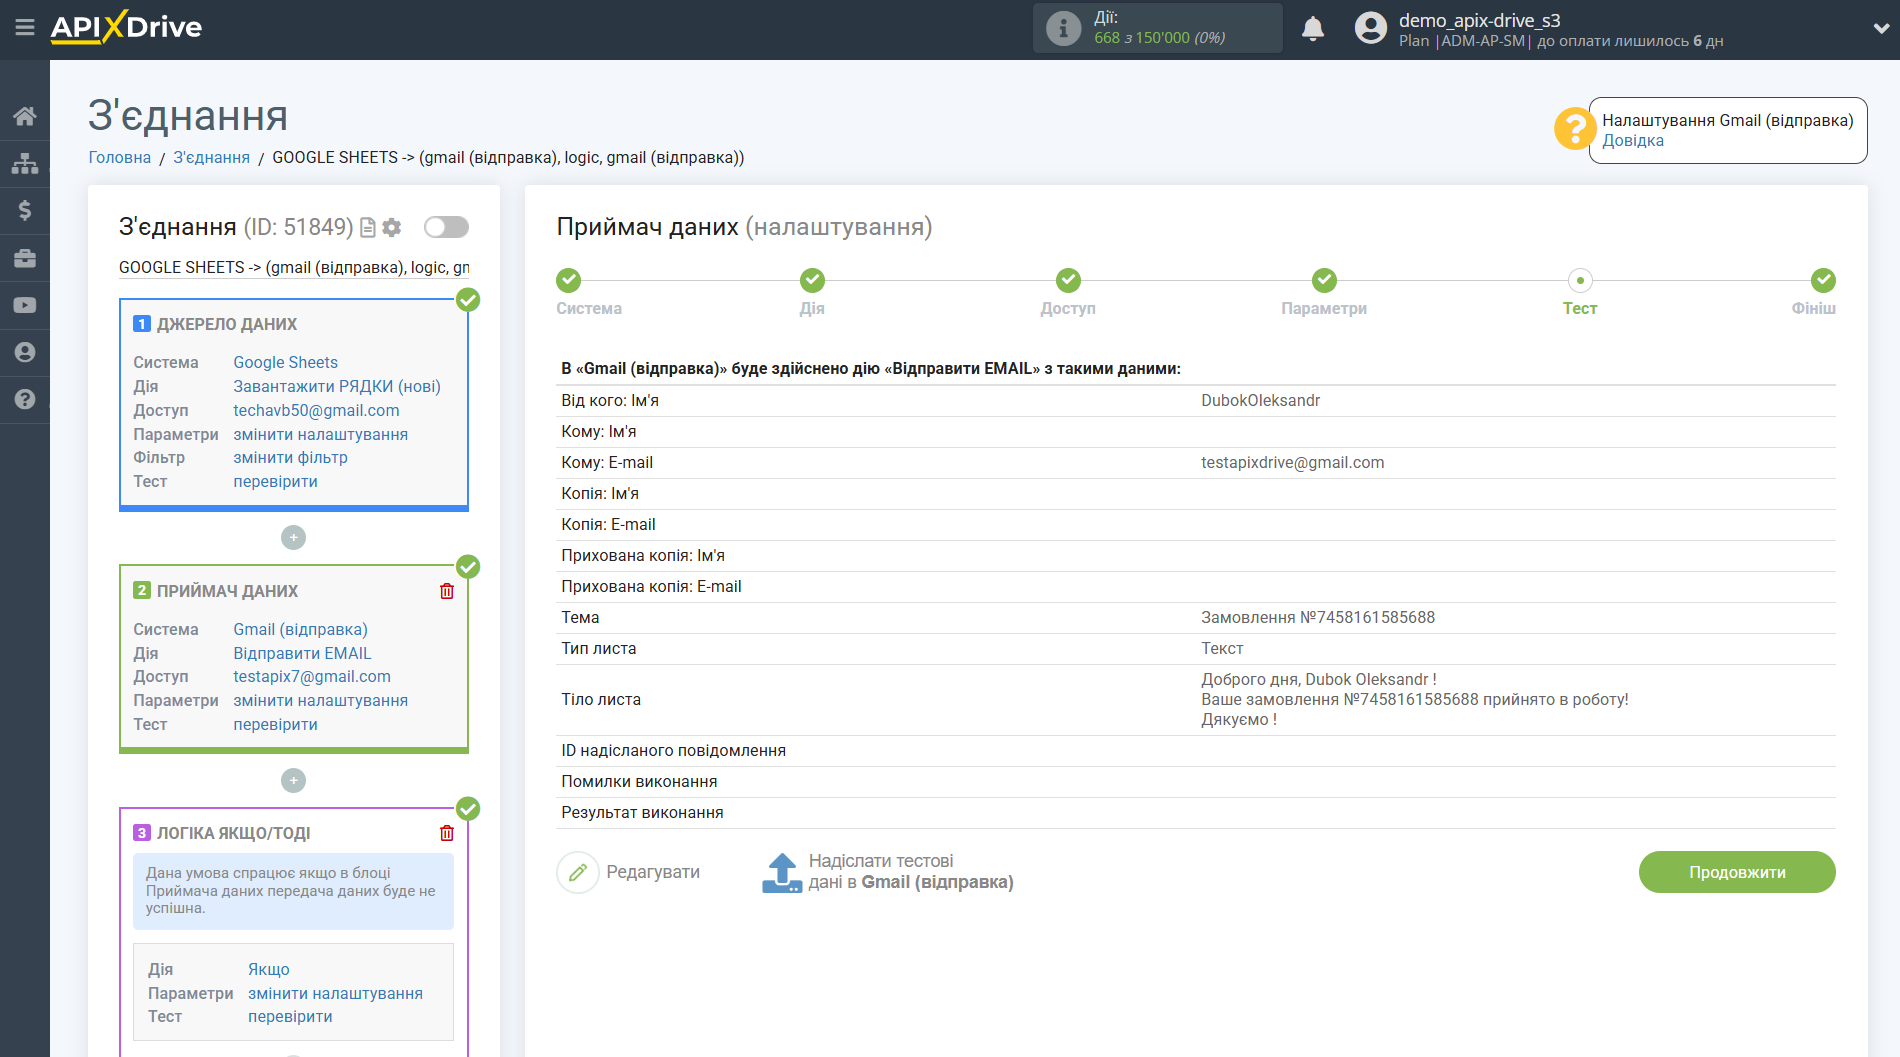
Task: Open the help question sidebar icon
Action: (x=25, y=399)
